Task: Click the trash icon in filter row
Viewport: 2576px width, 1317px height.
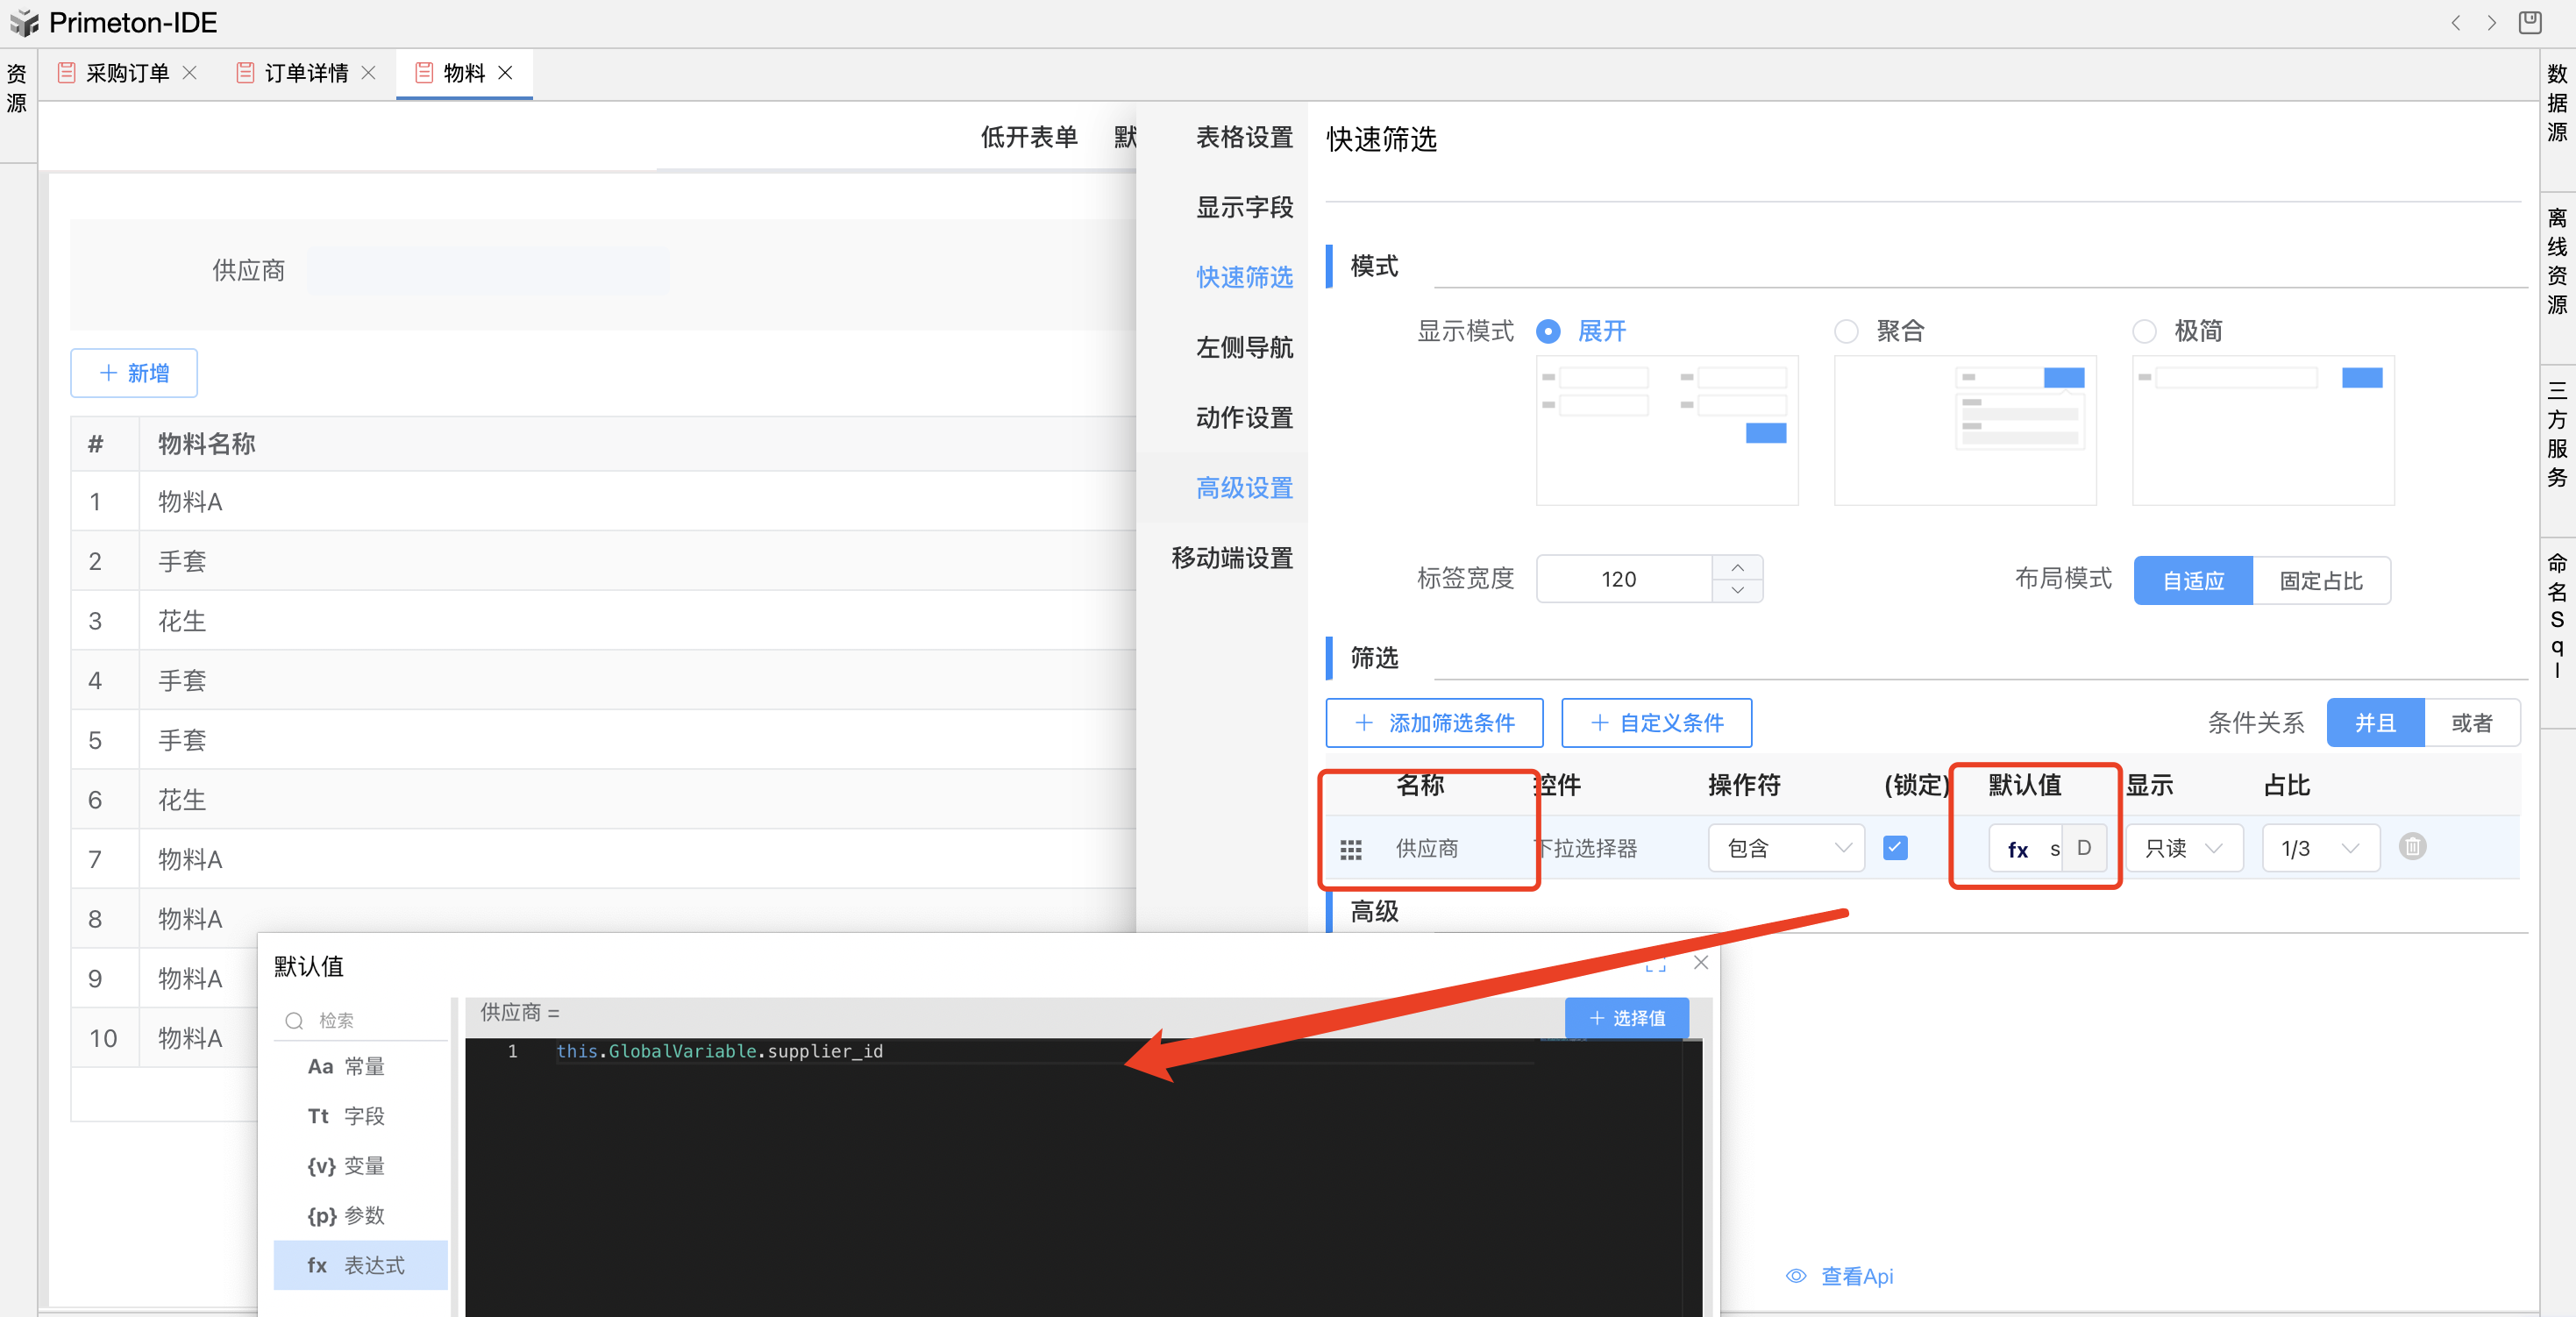Action: click(2411, 847)
